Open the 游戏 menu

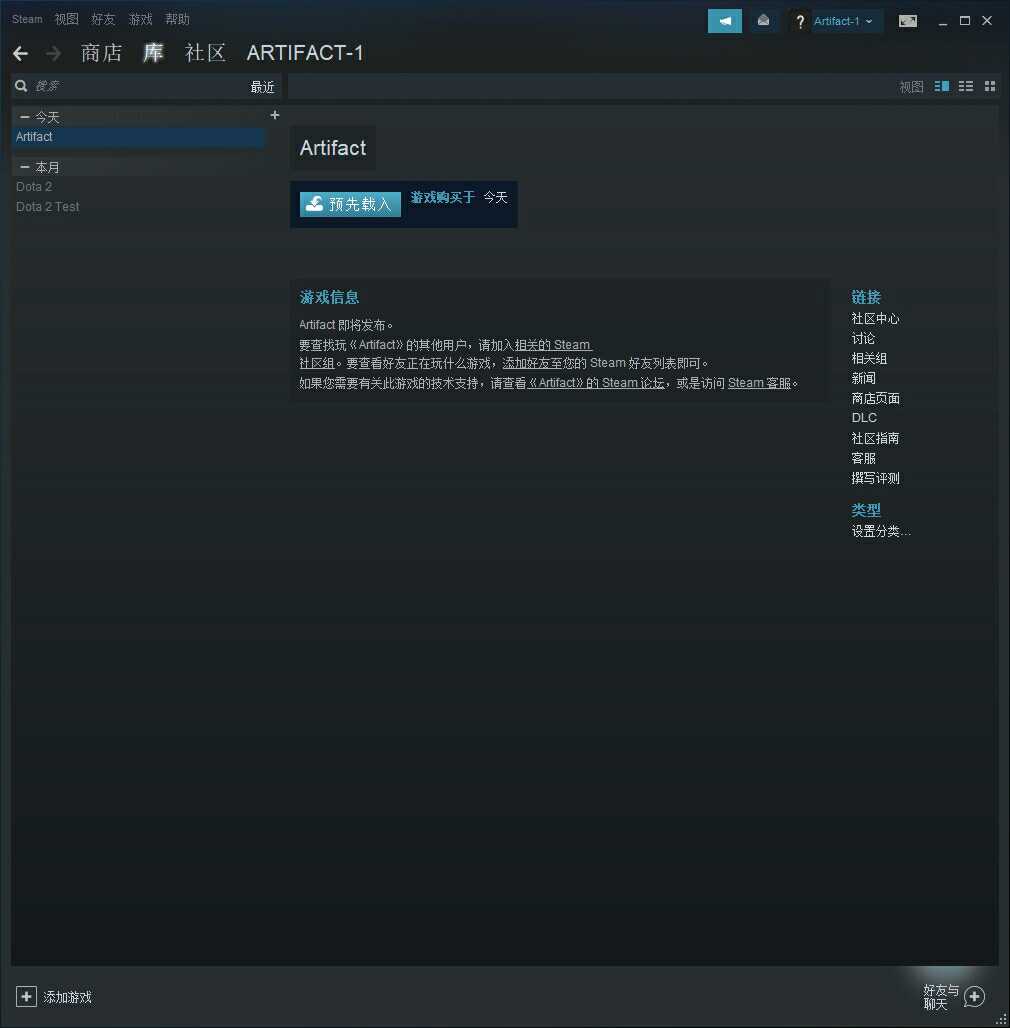[140, 19]
